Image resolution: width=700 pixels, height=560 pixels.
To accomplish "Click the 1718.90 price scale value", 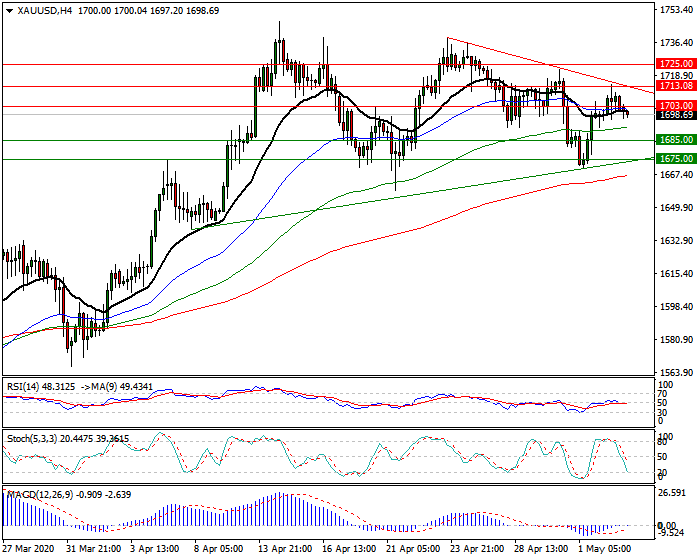I will pos(677,75).
